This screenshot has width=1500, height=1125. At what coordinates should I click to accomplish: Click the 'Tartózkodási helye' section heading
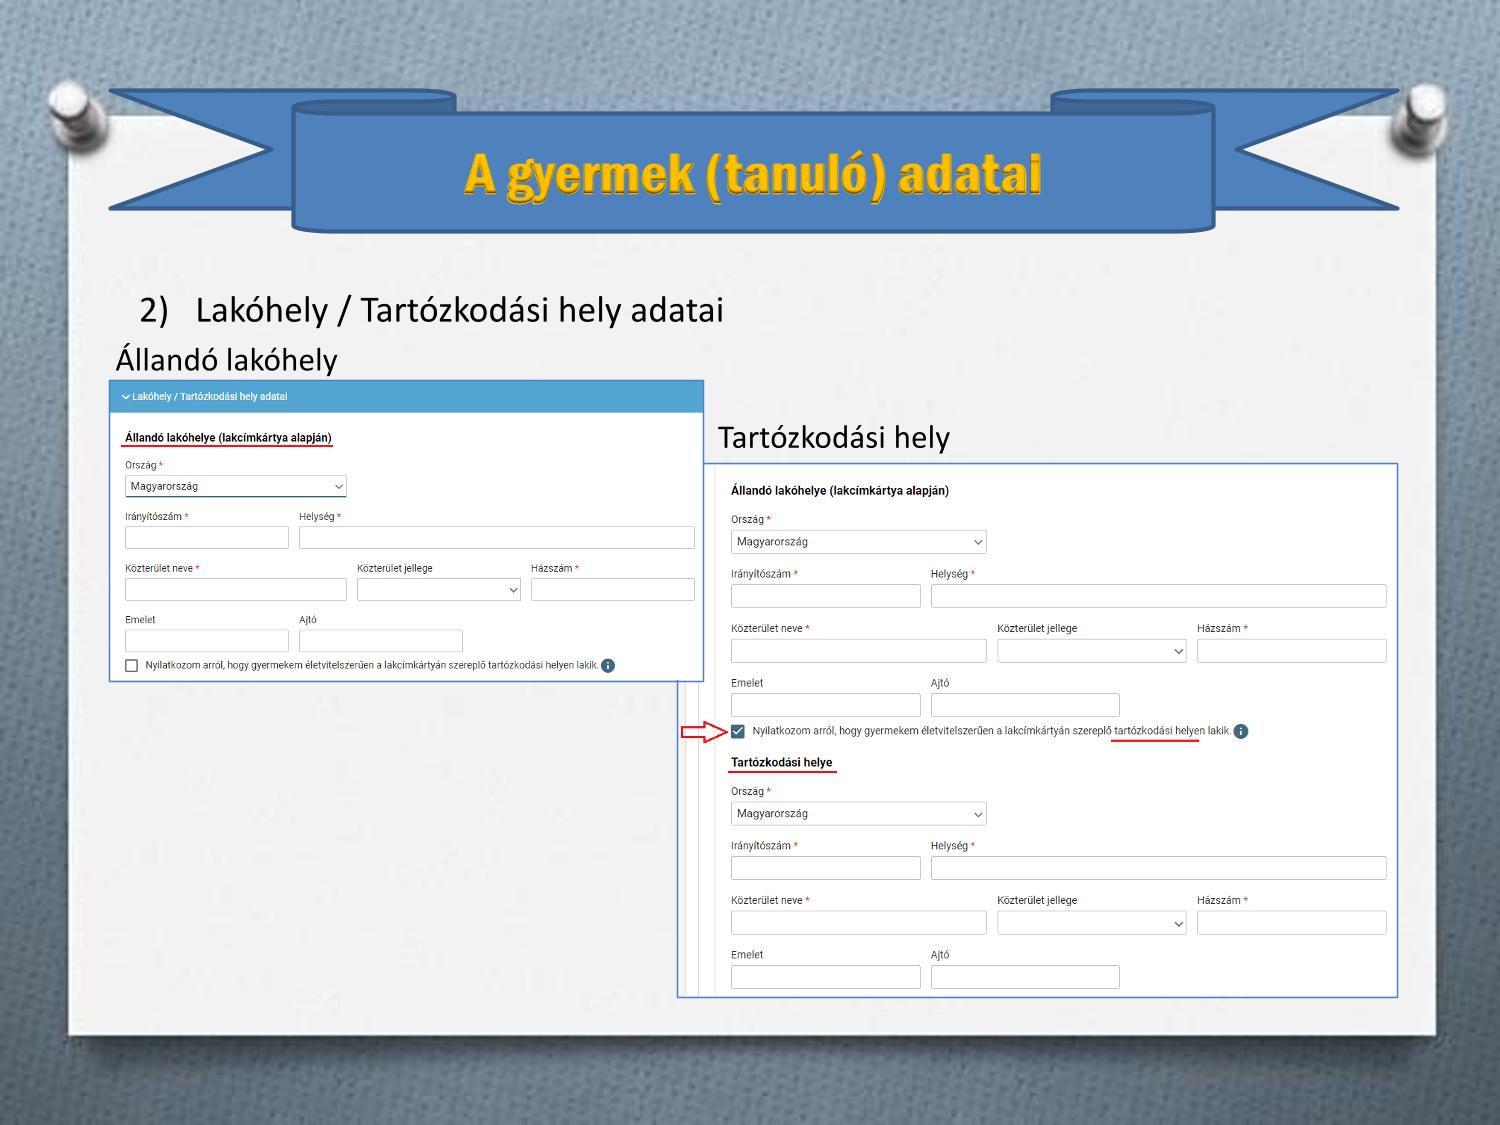pos(781,762)
